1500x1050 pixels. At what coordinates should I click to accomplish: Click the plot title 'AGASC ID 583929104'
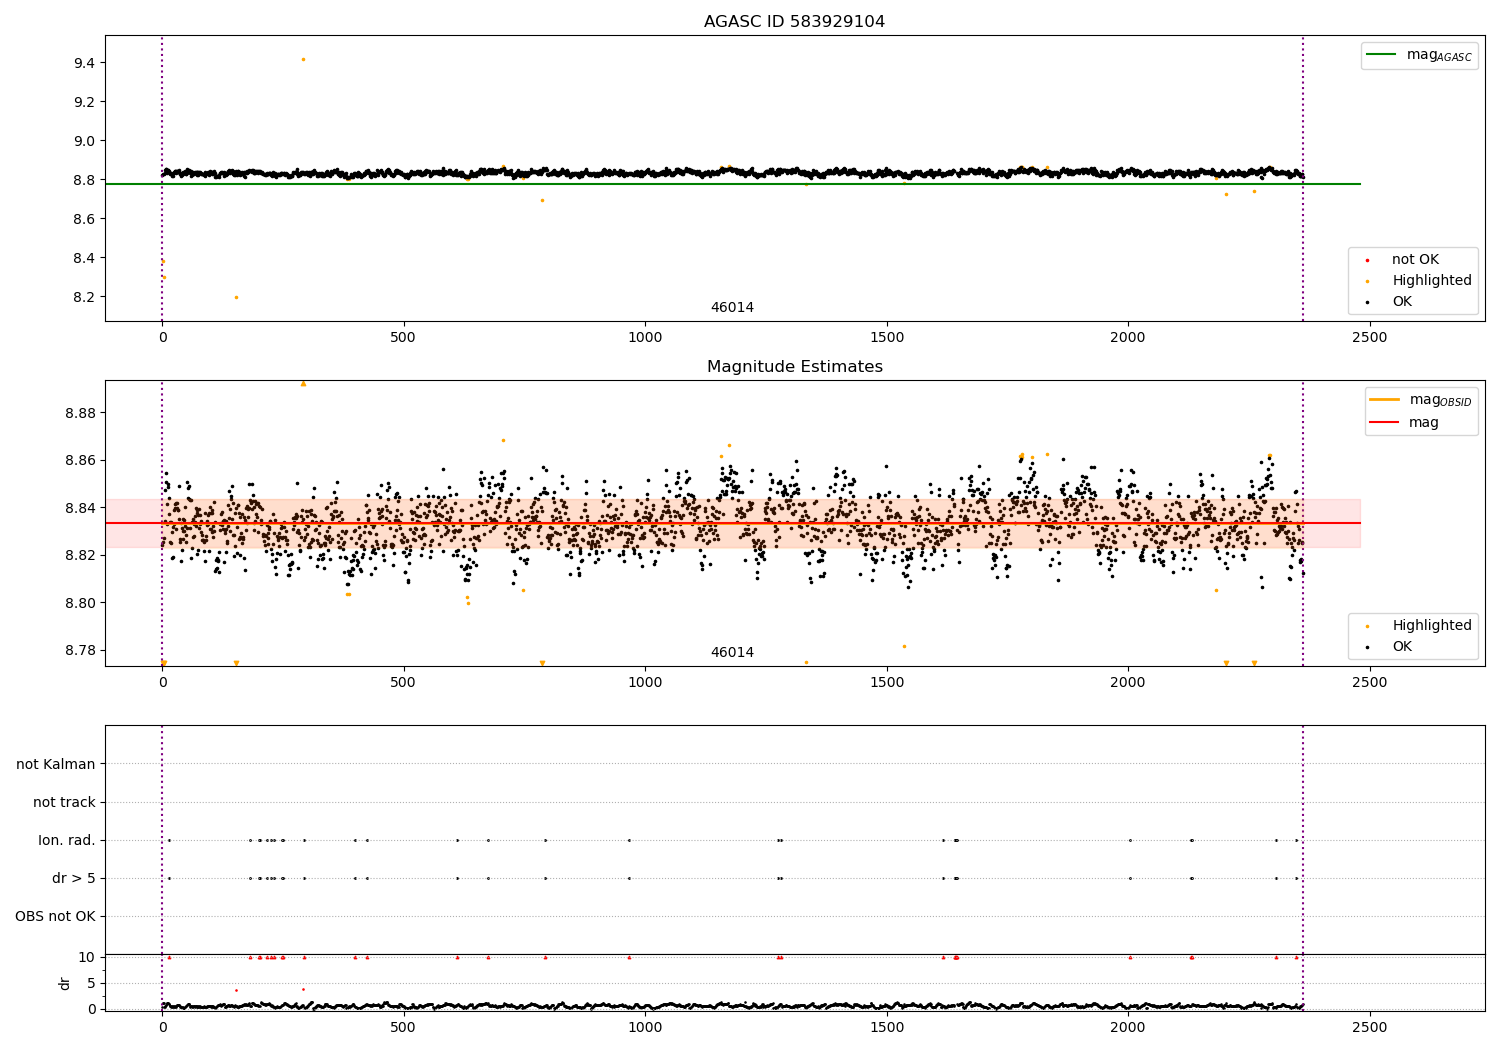tap(794, 22)
